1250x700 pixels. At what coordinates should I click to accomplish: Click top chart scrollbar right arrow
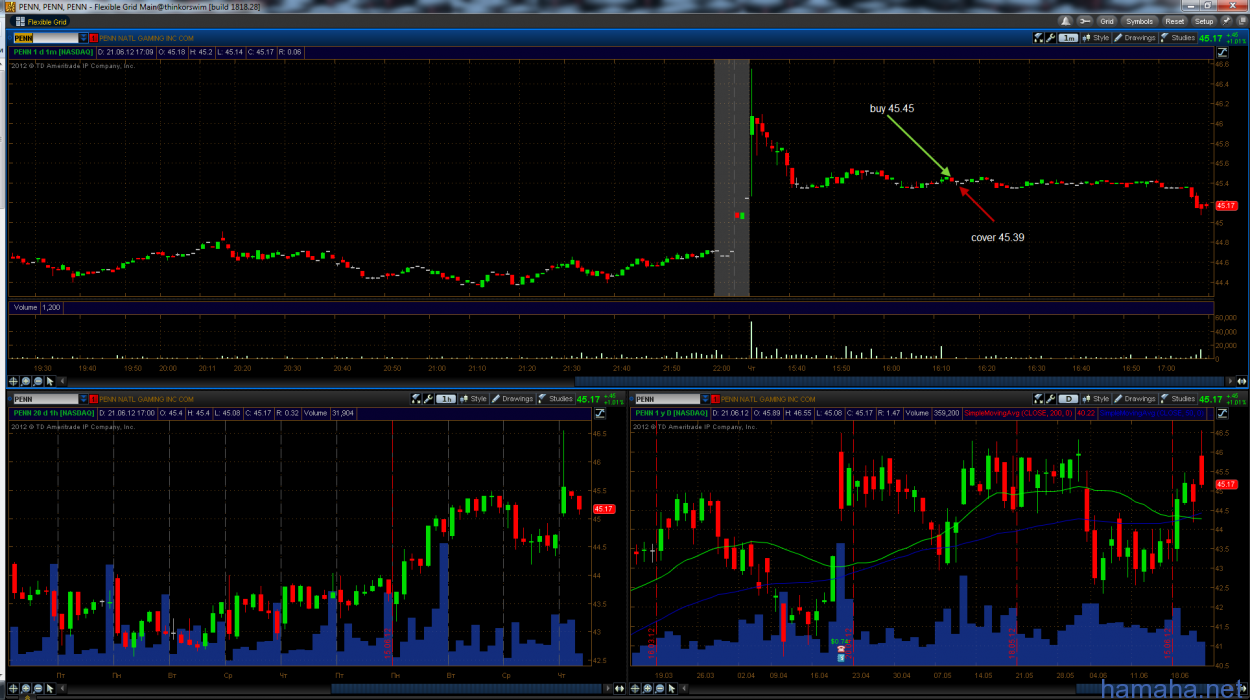point(1230,381)
